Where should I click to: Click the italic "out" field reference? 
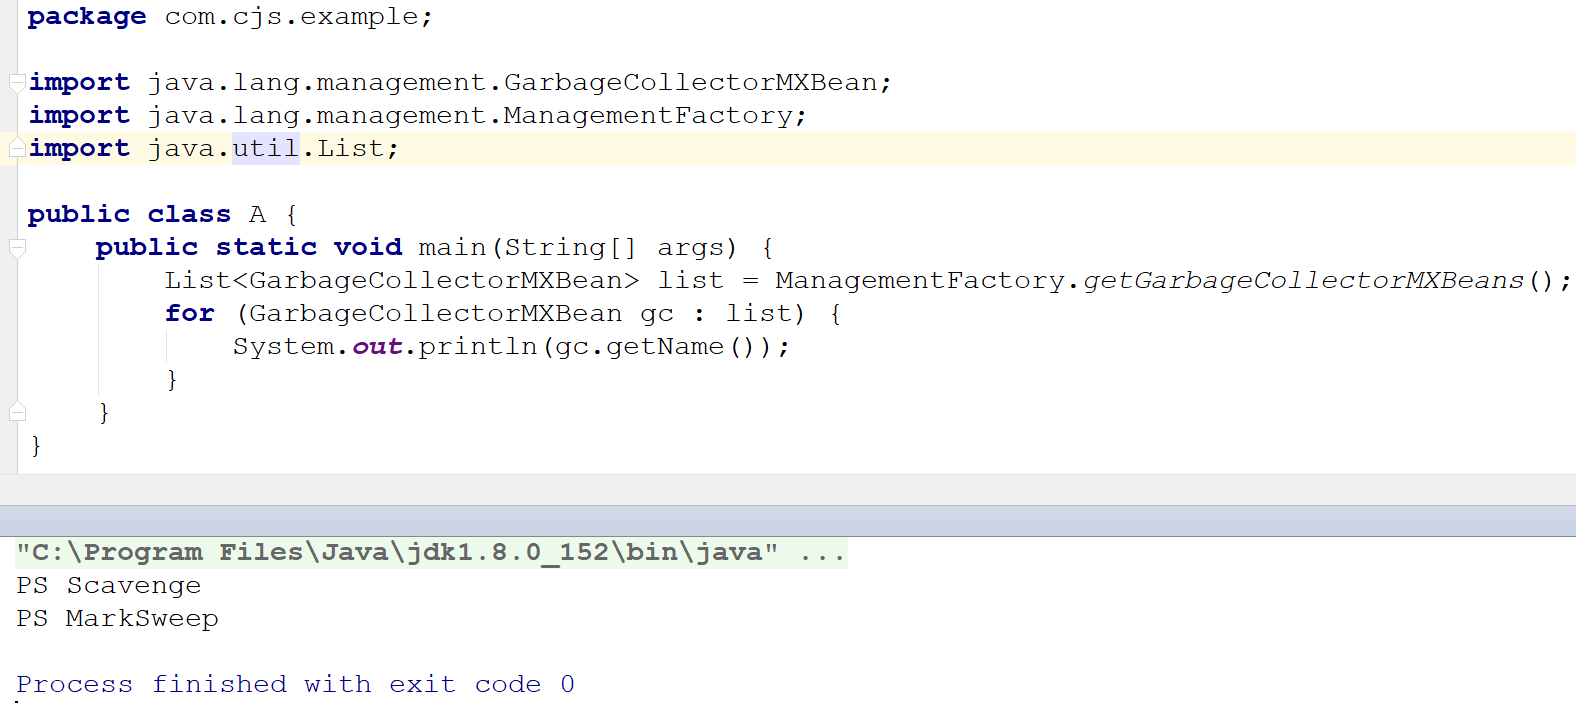click(x=377, y=346)
